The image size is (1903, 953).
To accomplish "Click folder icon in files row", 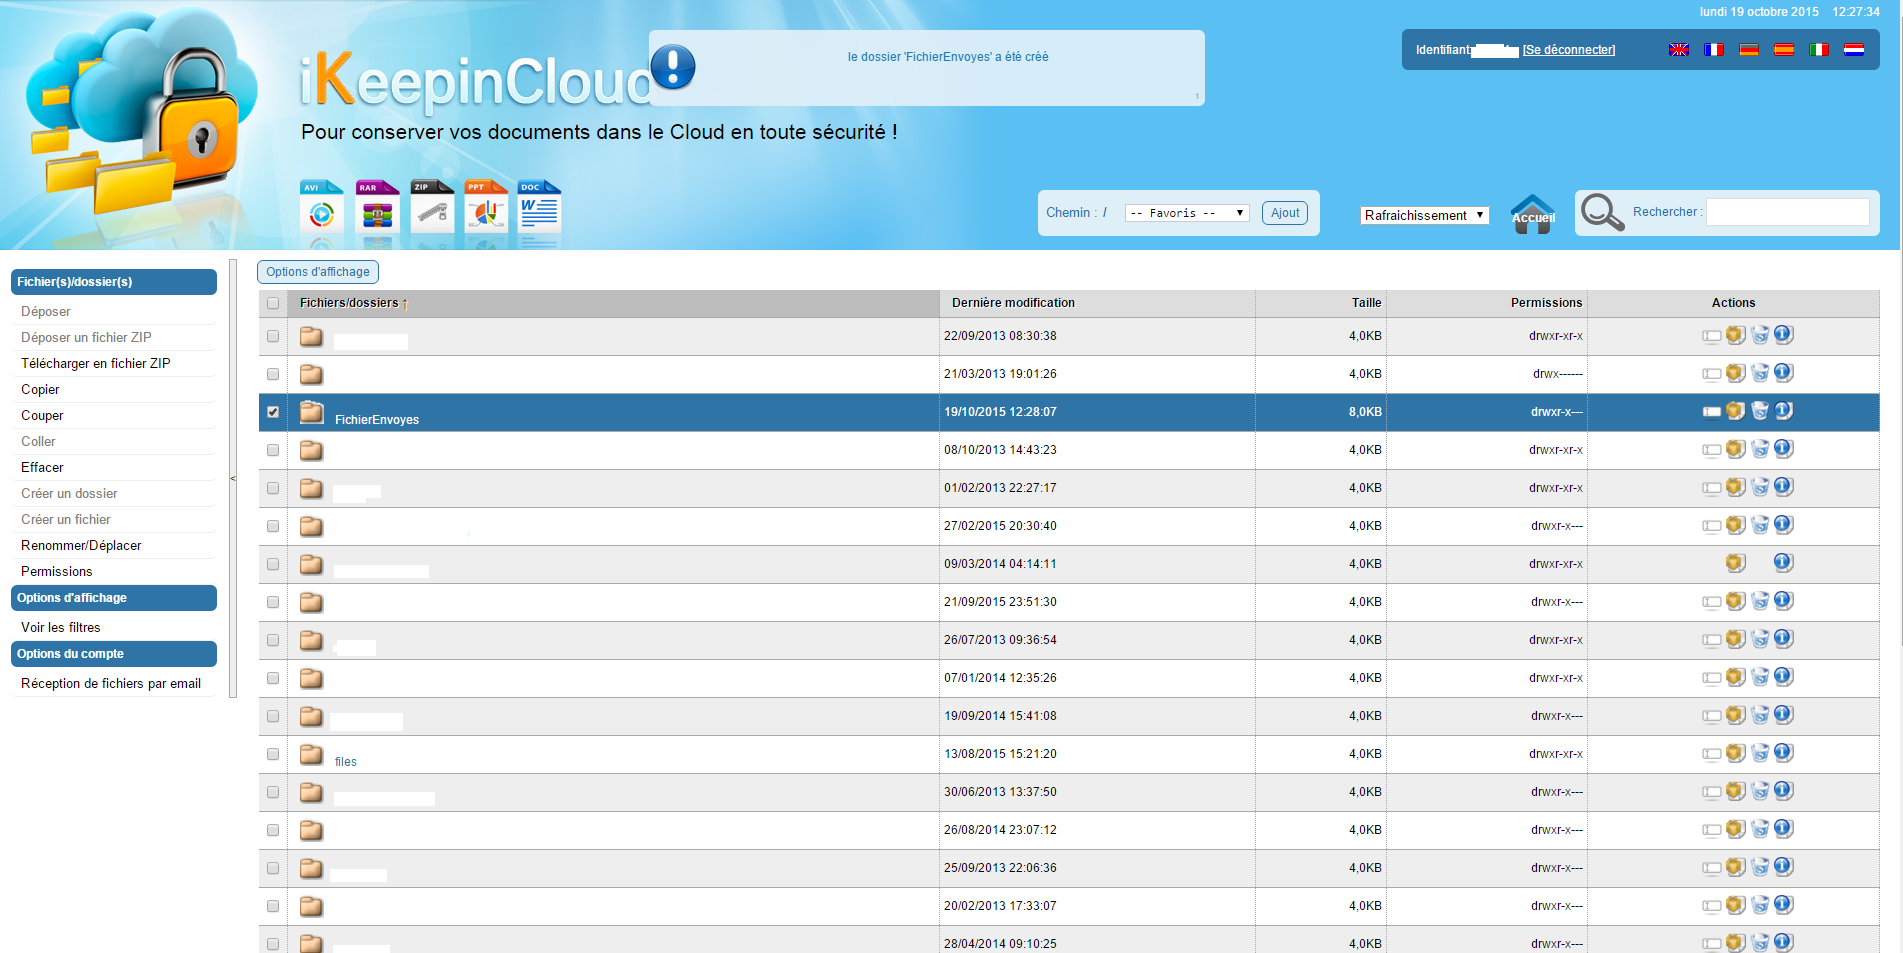I will (312, 754).
